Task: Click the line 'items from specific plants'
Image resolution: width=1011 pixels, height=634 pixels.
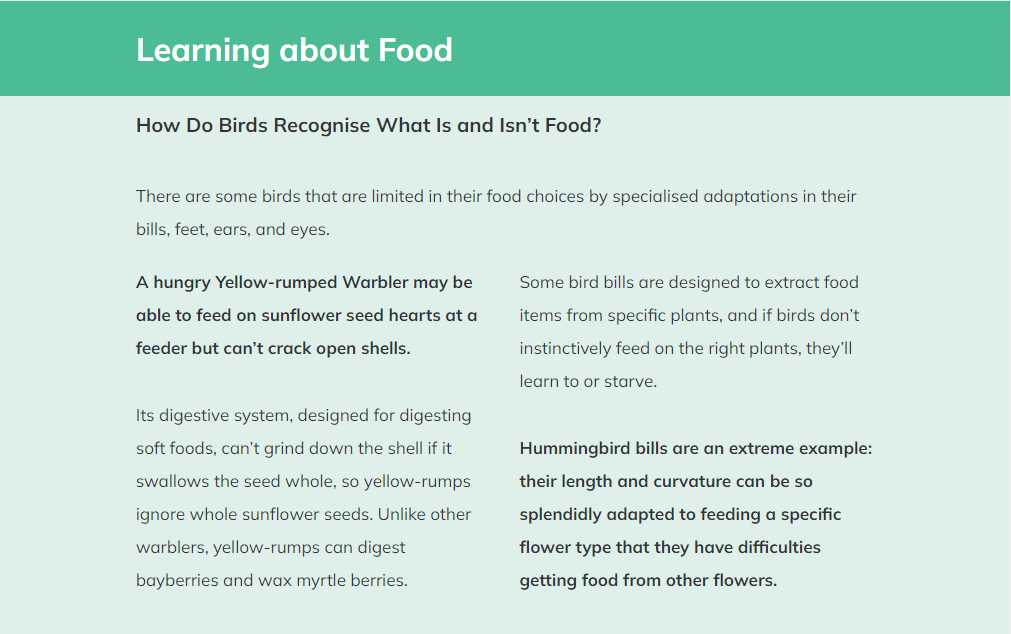Action: [x=689, y=315]
